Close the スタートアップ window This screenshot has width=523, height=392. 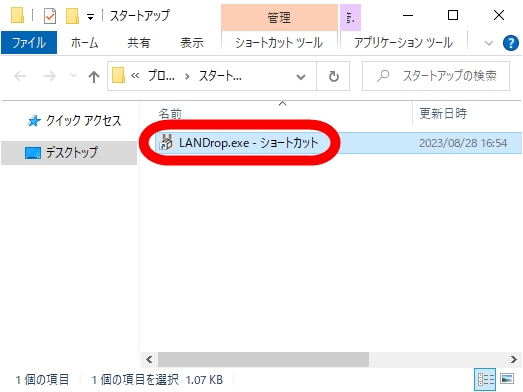click(499, 15)
